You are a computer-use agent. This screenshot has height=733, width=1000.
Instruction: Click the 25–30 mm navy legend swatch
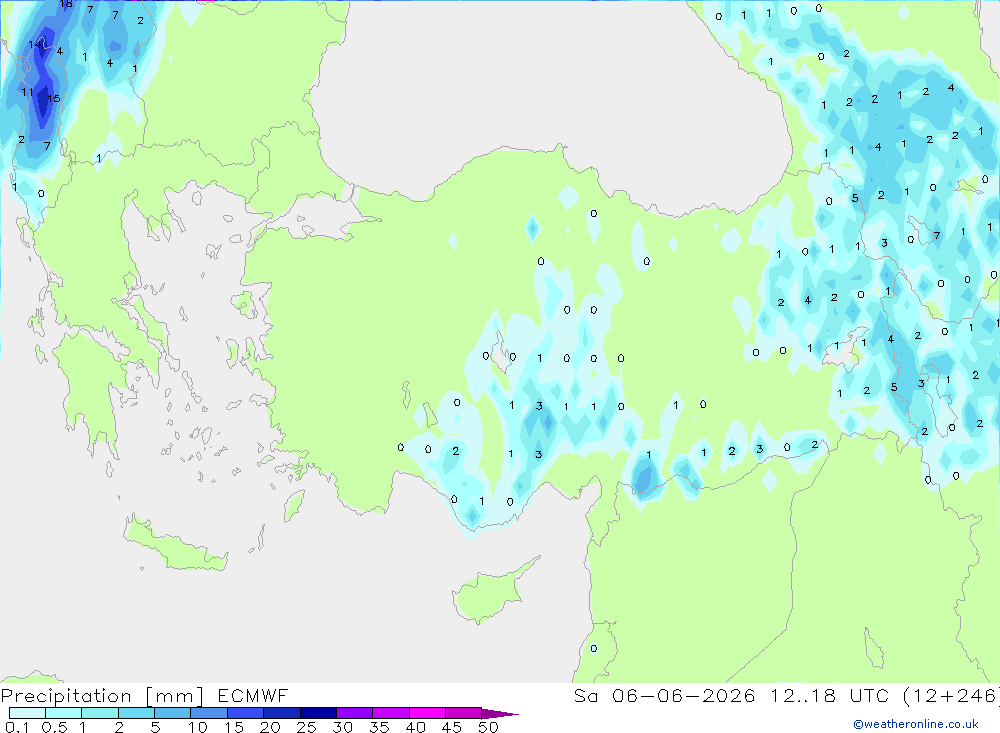pyautogui.click(x=318, y=713)
